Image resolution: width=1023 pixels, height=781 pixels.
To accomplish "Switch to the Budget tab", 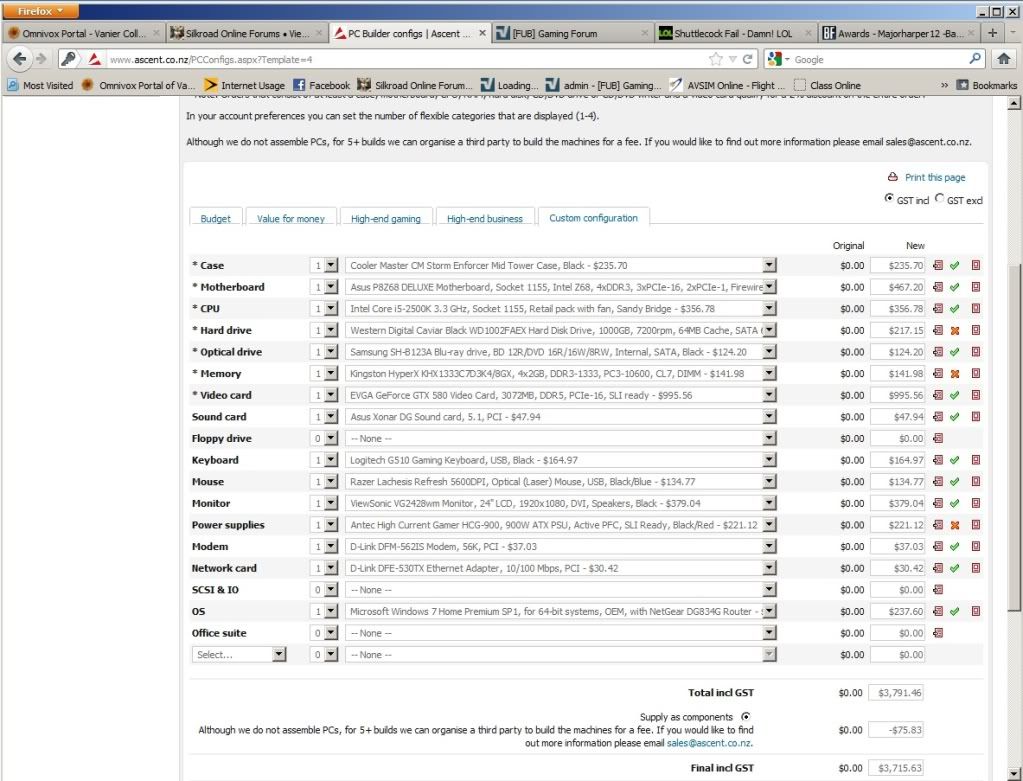I will coord(215,219).
